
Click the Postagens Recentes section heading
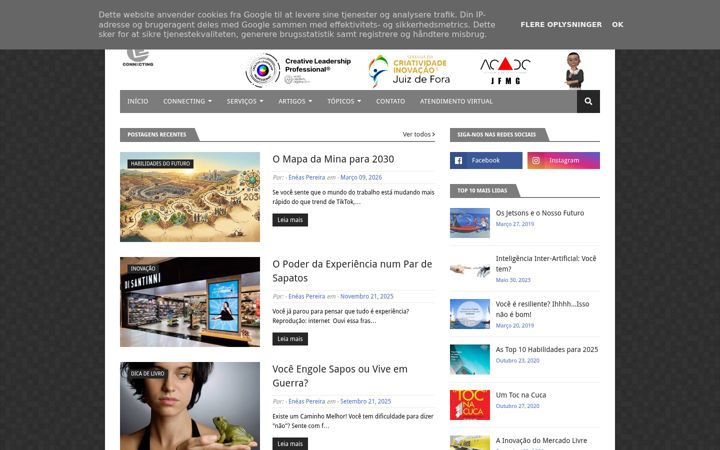(157, 135)
